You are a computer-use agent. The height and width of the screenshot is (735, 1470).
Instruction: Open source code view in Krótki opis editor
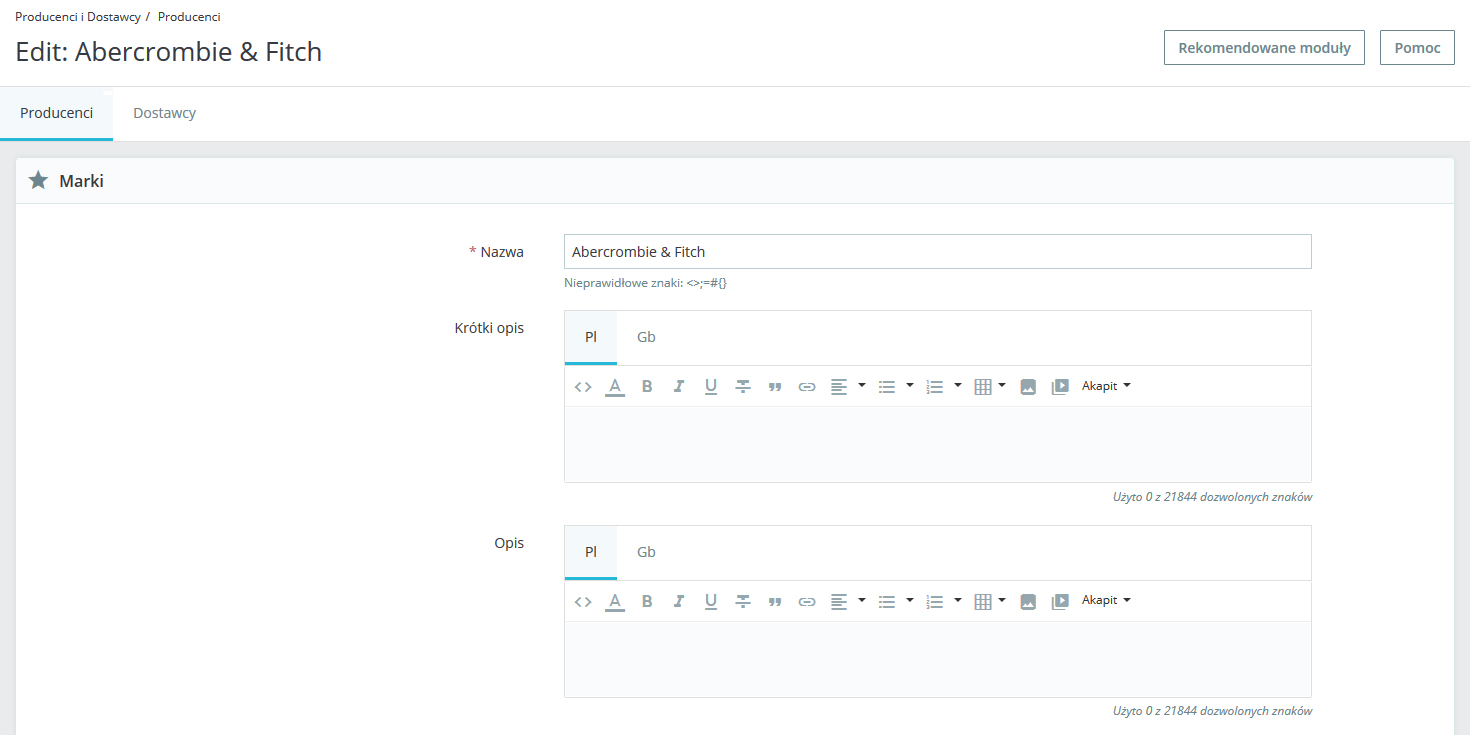pos(583,386)
